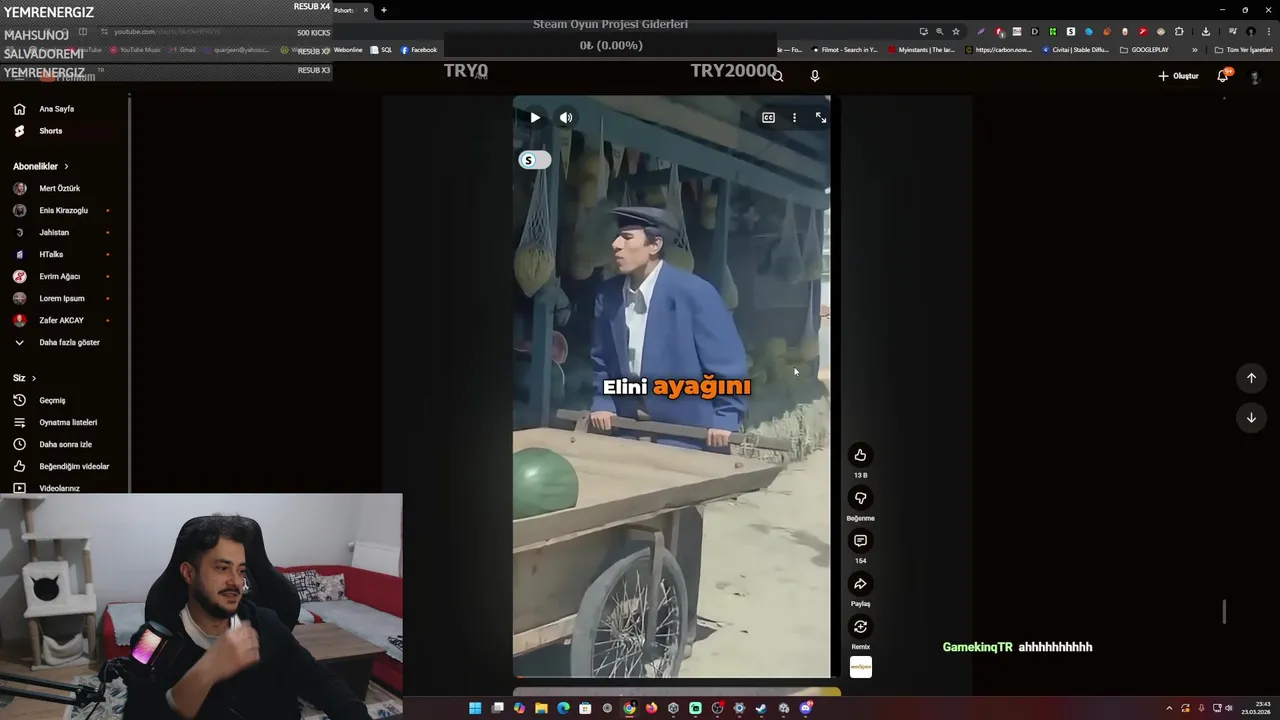Open the YouTube account avatar menu

coord(1255,77)
